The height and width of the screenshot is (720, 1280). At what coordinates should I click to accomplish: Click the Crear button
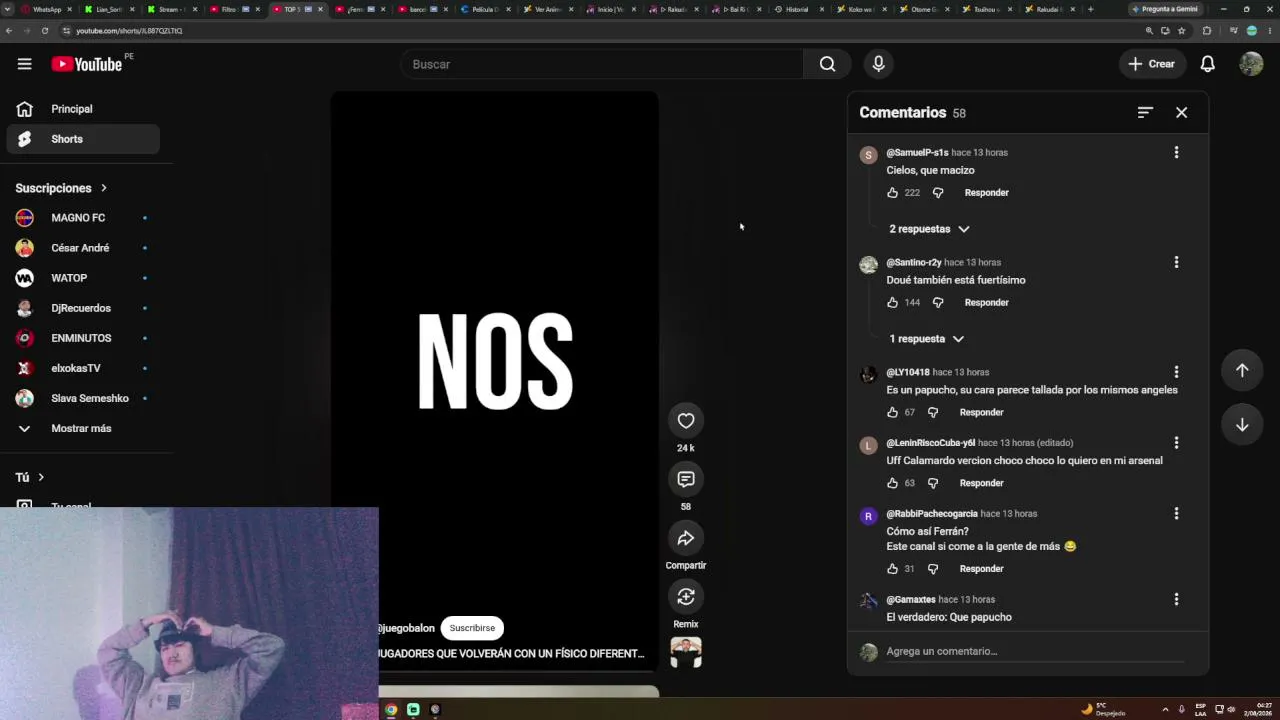(x=1151, y=64)
